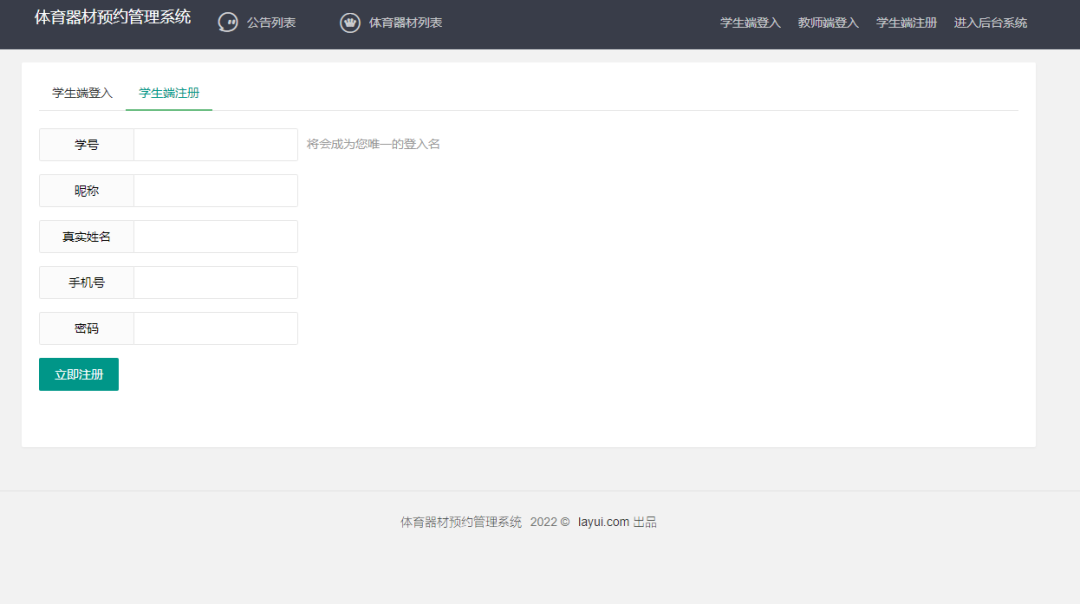Select the 学生端注册 tab in card
This screenshot has width=1080, height=604.
point(169,93)
